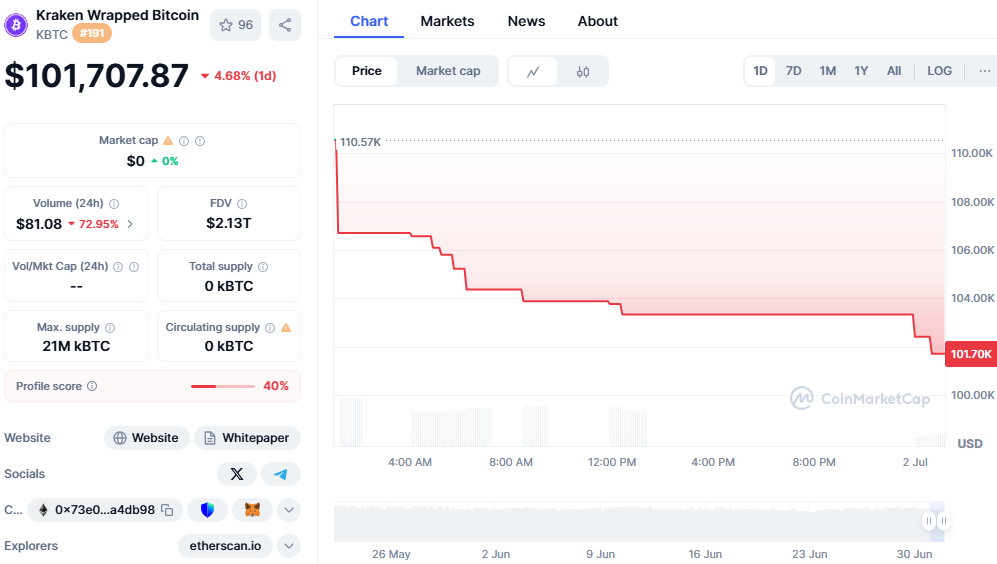Click the FDV info icon
The width and height of the screenshot is (997, 564).
(x=242, y=203)
